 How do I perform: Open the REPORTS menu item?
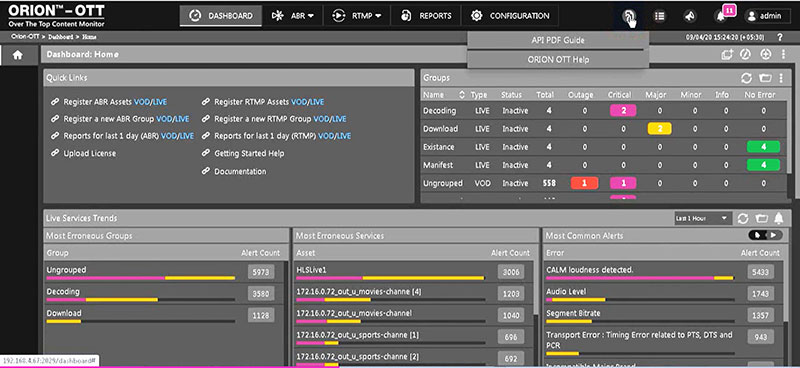[426, 16]
